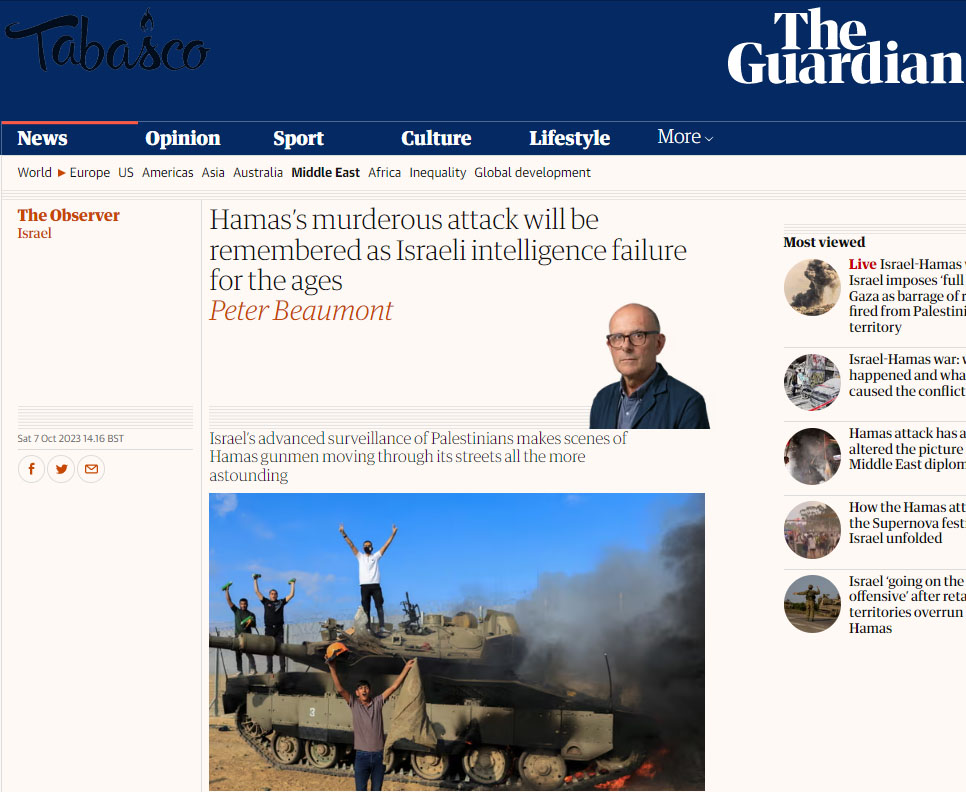Expand the More menu

[685, 137]
